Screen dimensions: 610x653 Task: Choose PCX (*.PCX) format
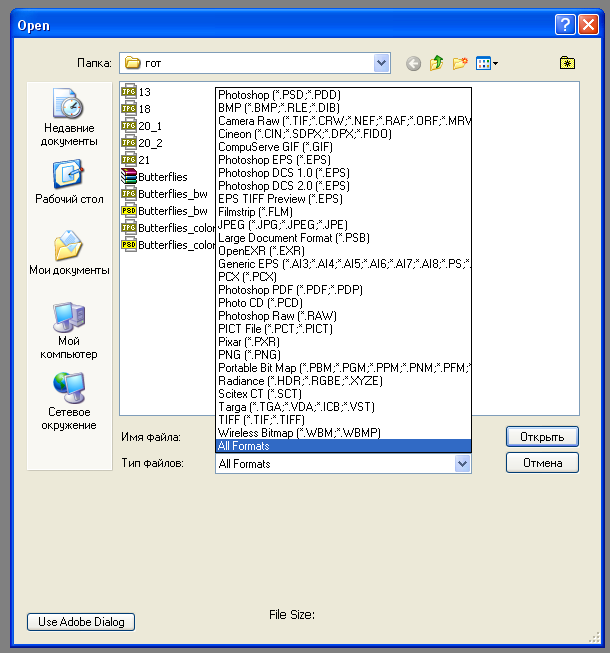click(x=344, y=277)
